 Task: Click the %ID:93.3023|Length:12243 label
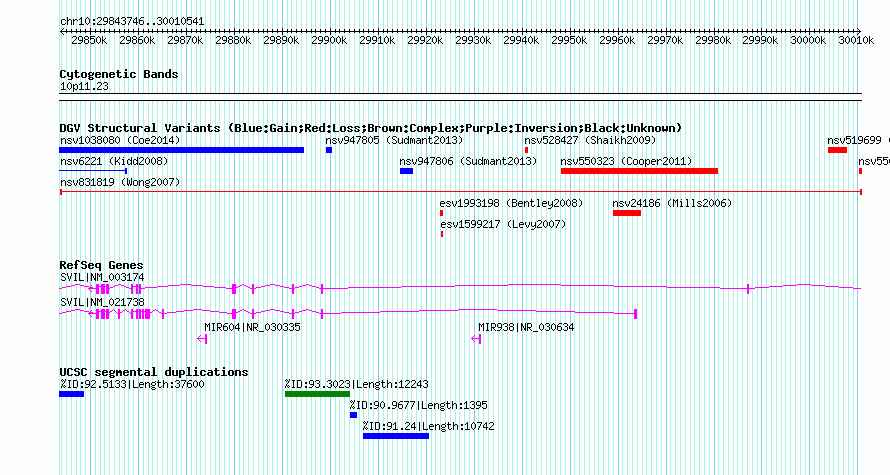(x=356, y=384)
